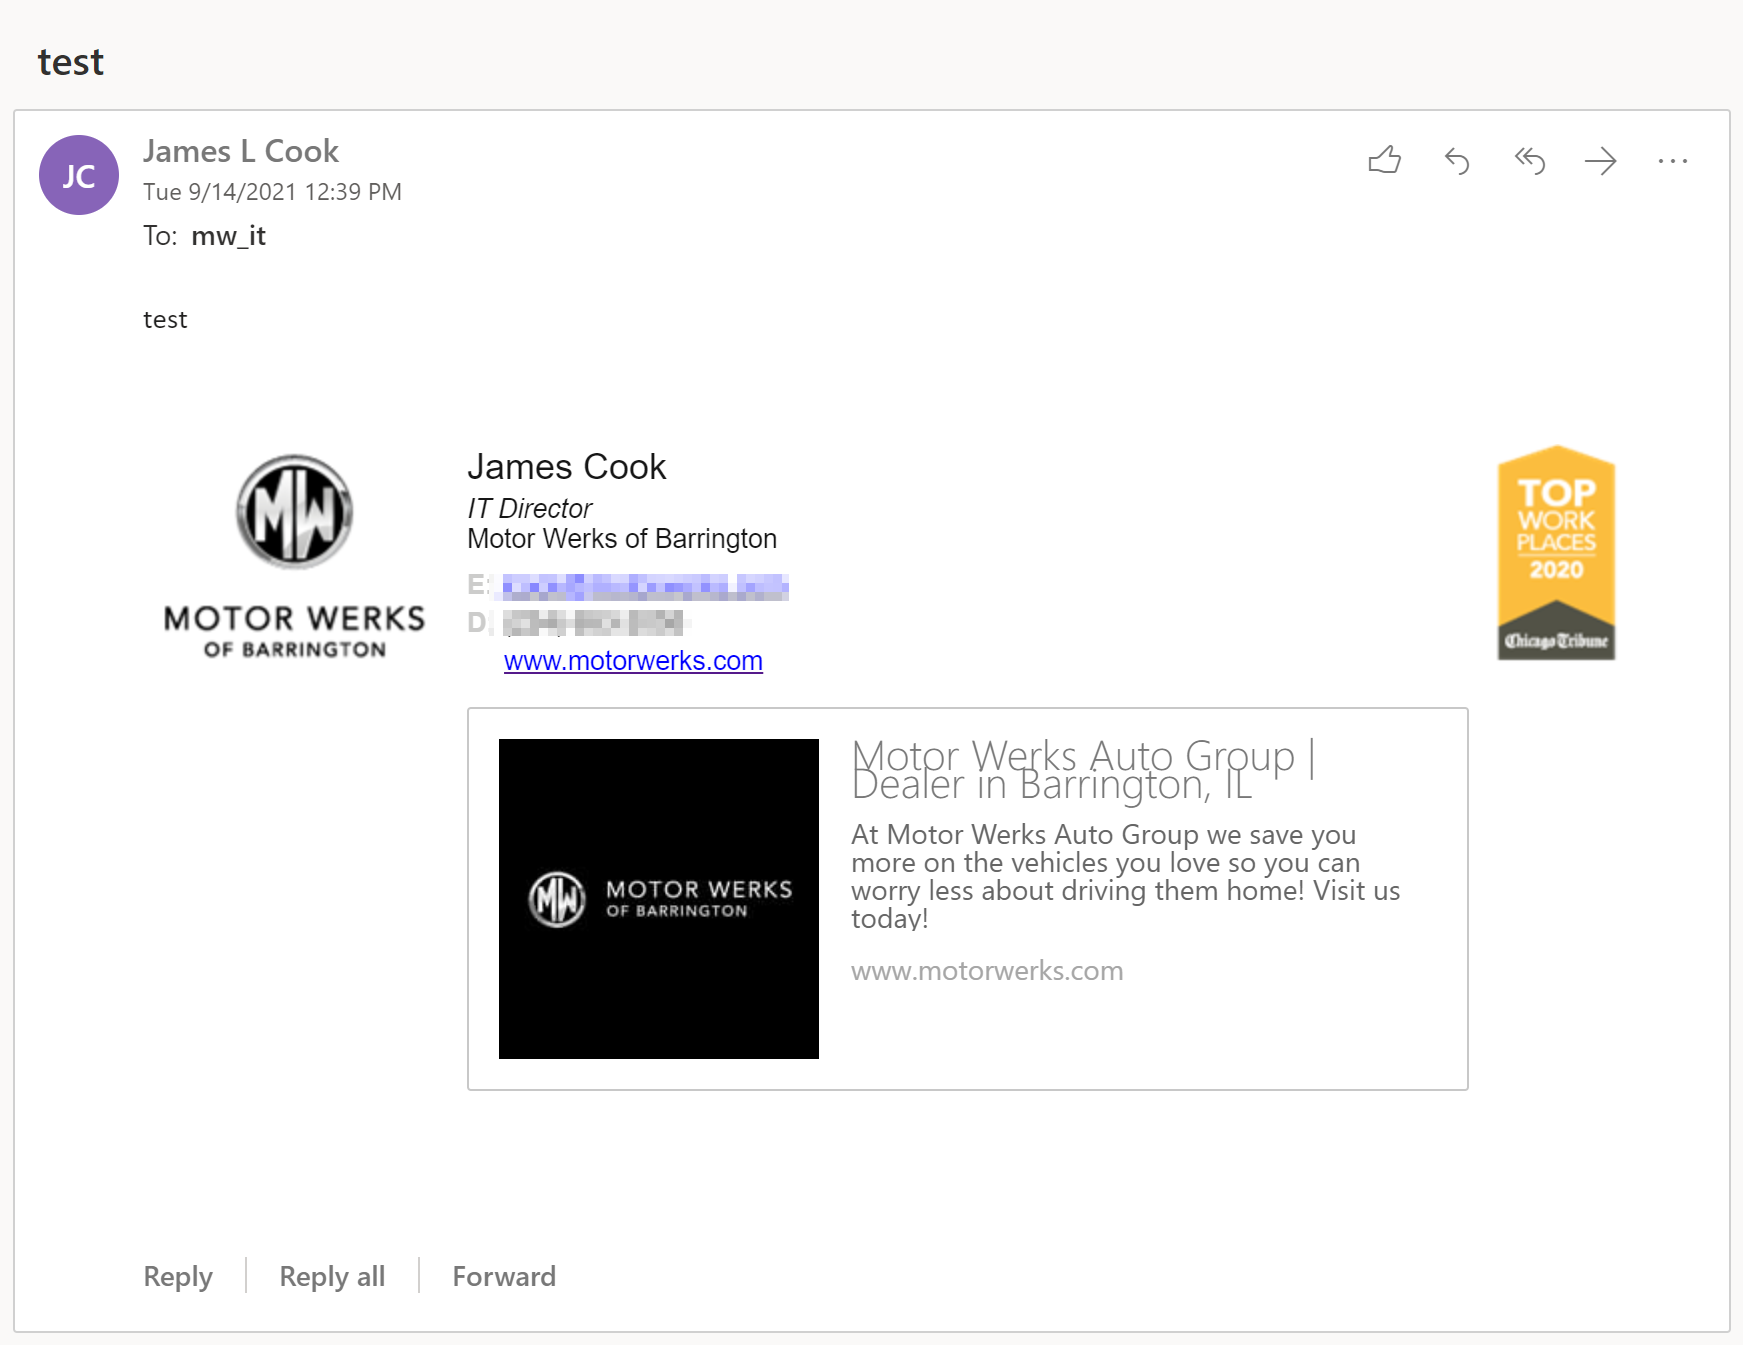Open the Motor Werks Auto Group preview title
1743x1345 pixels.
click(1083, 769)
